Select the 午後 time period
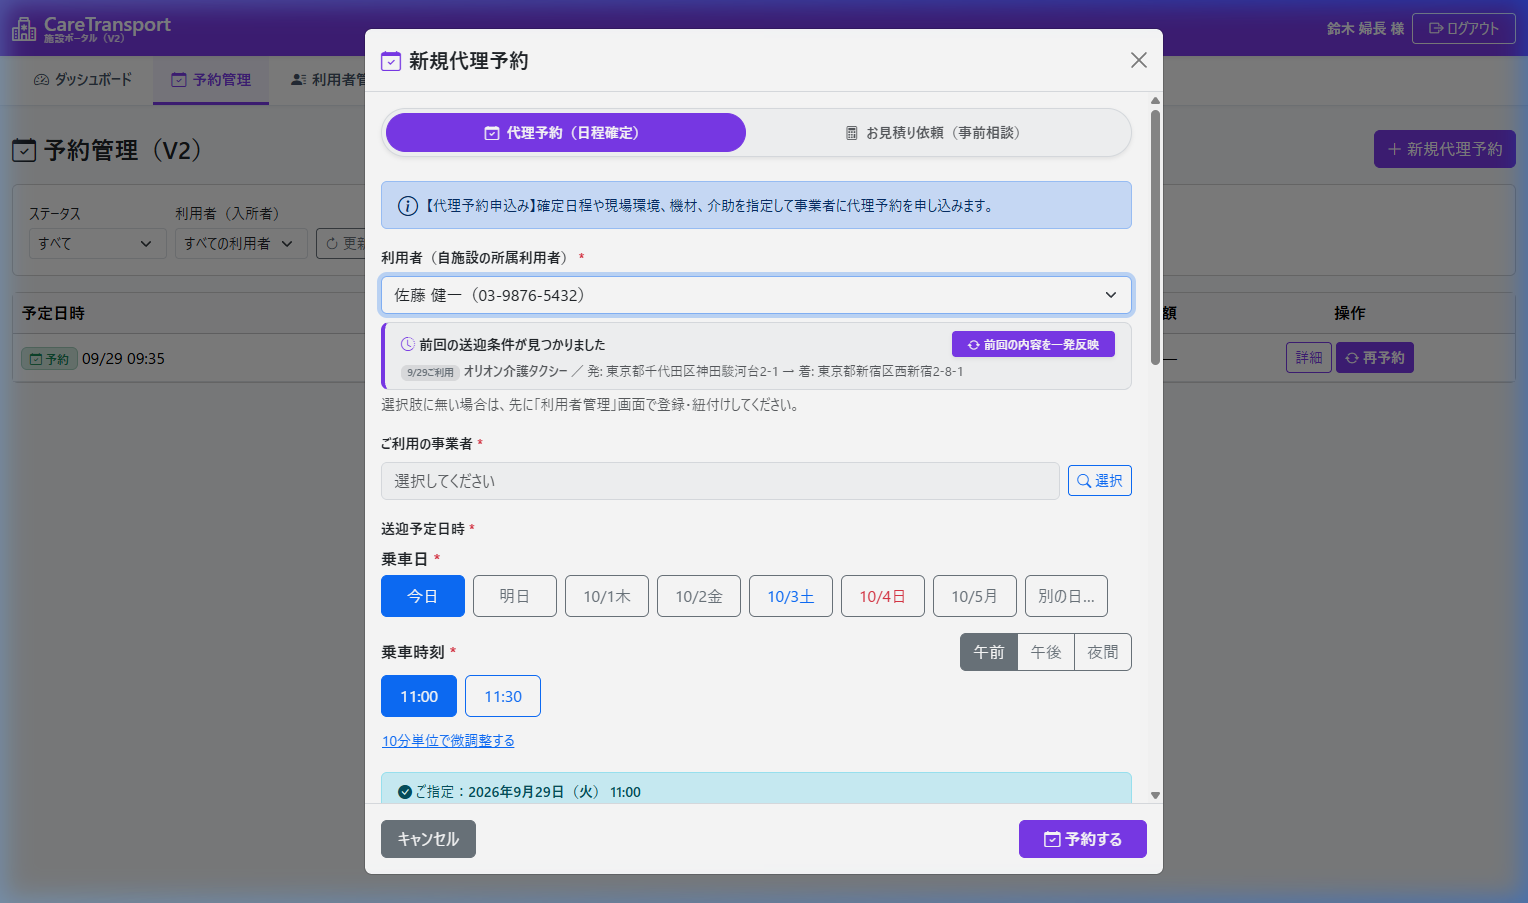Image resolution: width=1528 pixels, height=903 pixels. (x=1046, y=652)
